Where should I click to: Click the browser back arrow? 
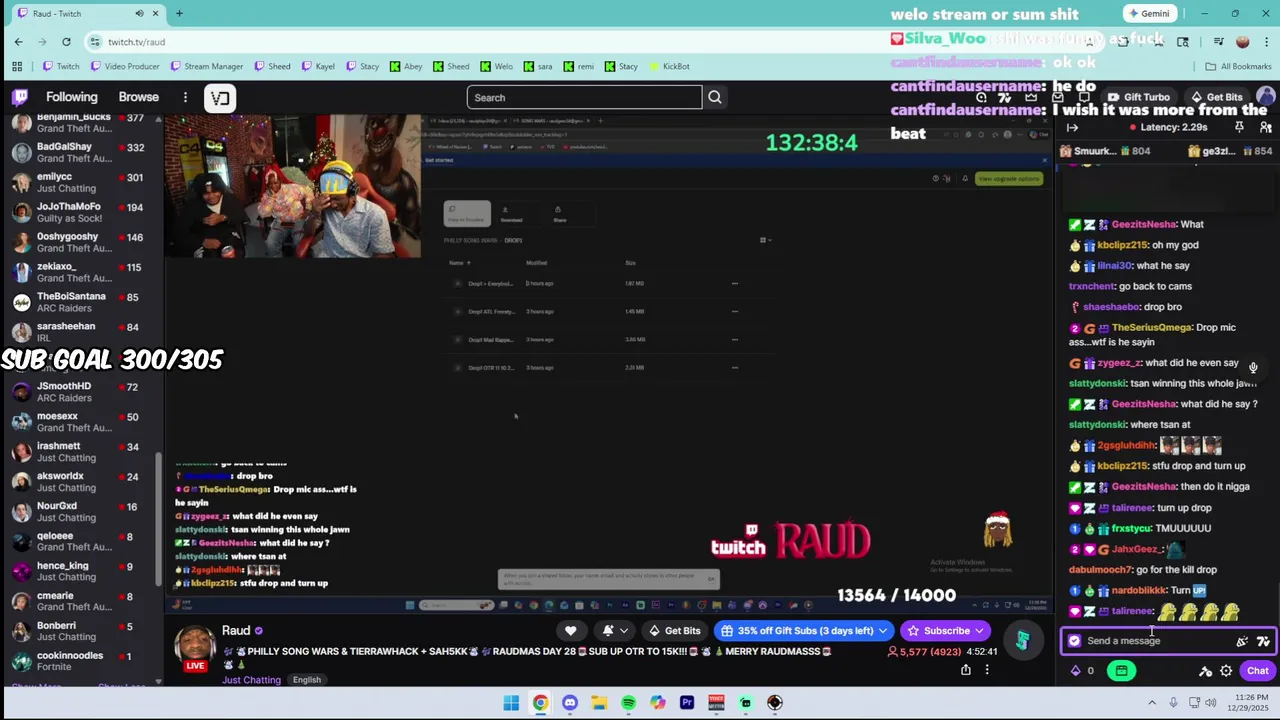tap(18, 41)
